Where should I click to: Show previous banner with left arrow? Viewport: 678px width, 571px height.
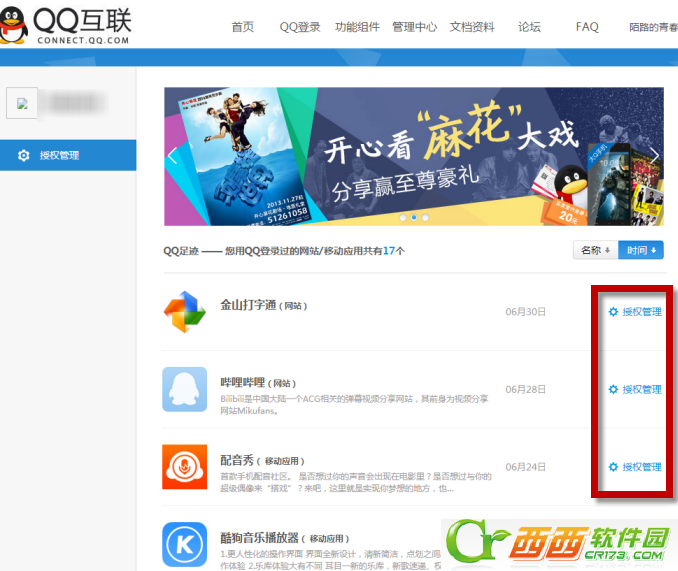click(173, 156)
